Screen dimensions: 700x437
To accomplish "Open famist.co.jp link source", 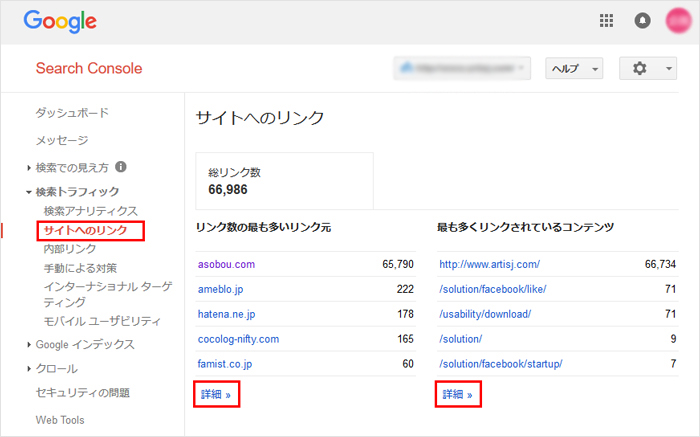I will pos(225,364).
